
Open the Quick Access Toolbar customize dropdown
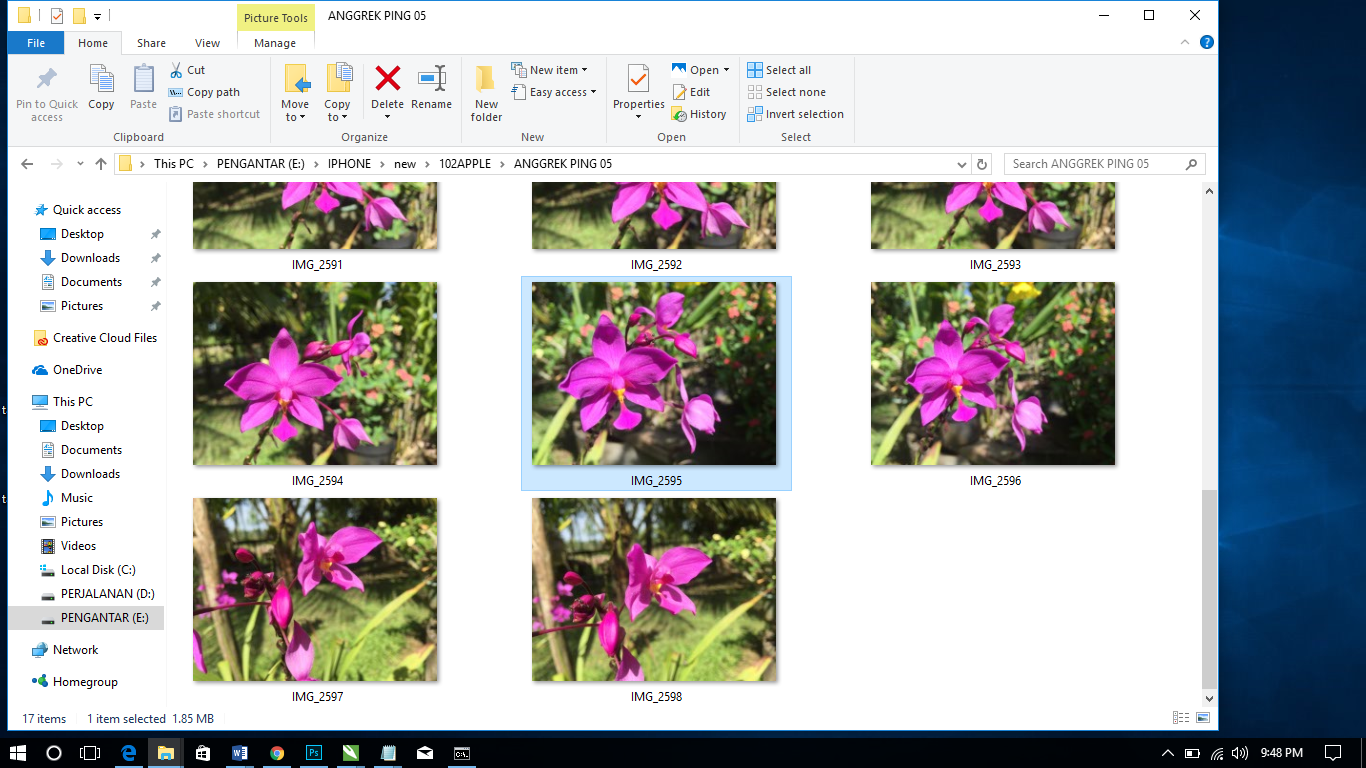pyautogui.click(x=97, y=16)
